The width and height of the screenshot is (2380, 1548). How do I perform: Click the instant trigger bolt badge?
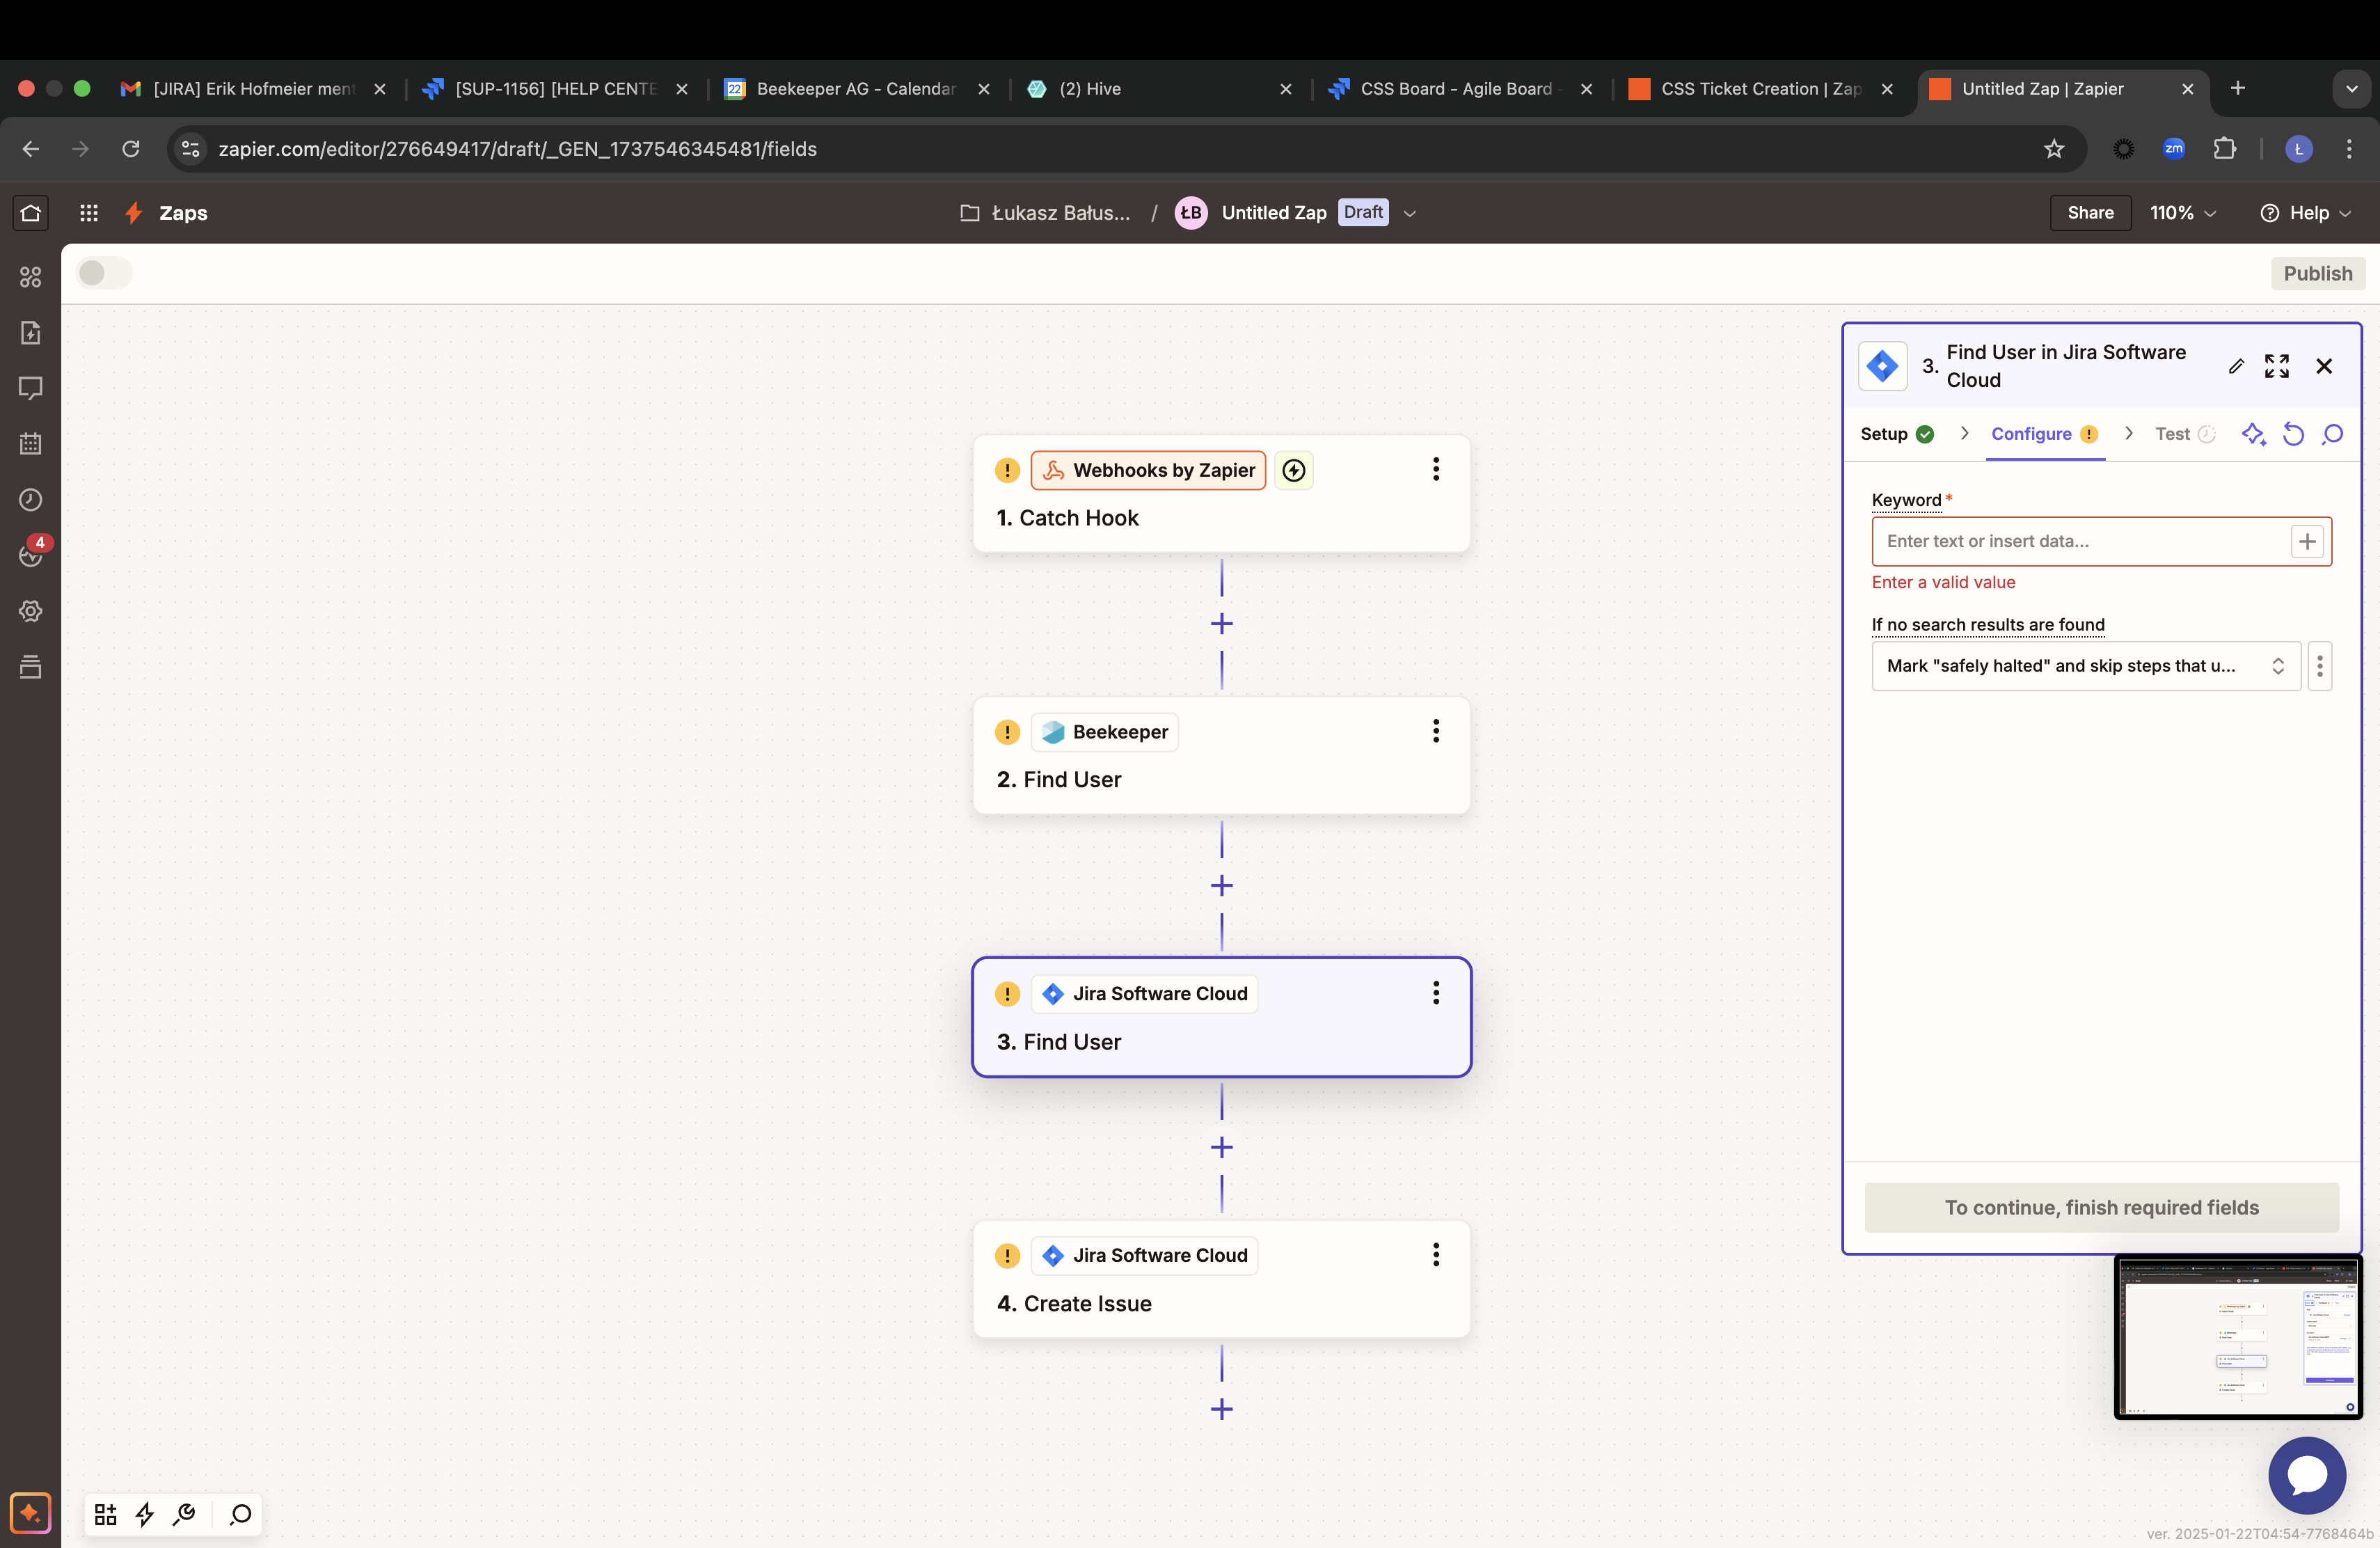click(x=1294, y=470)
